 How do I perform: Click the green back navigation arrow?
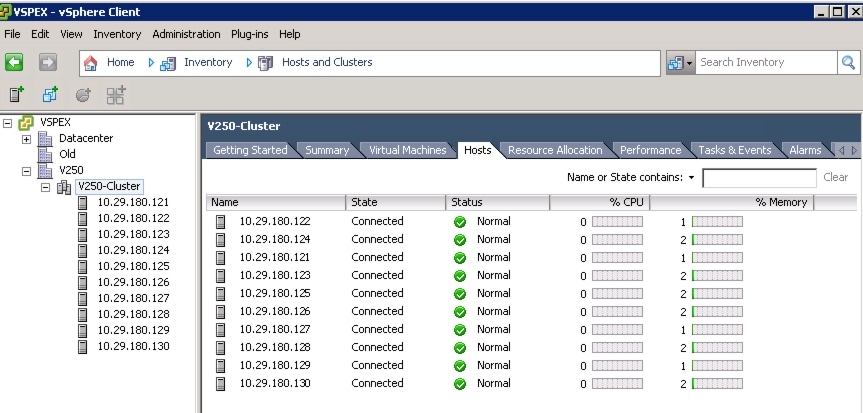pyautogui.click(x=15, y=62)
